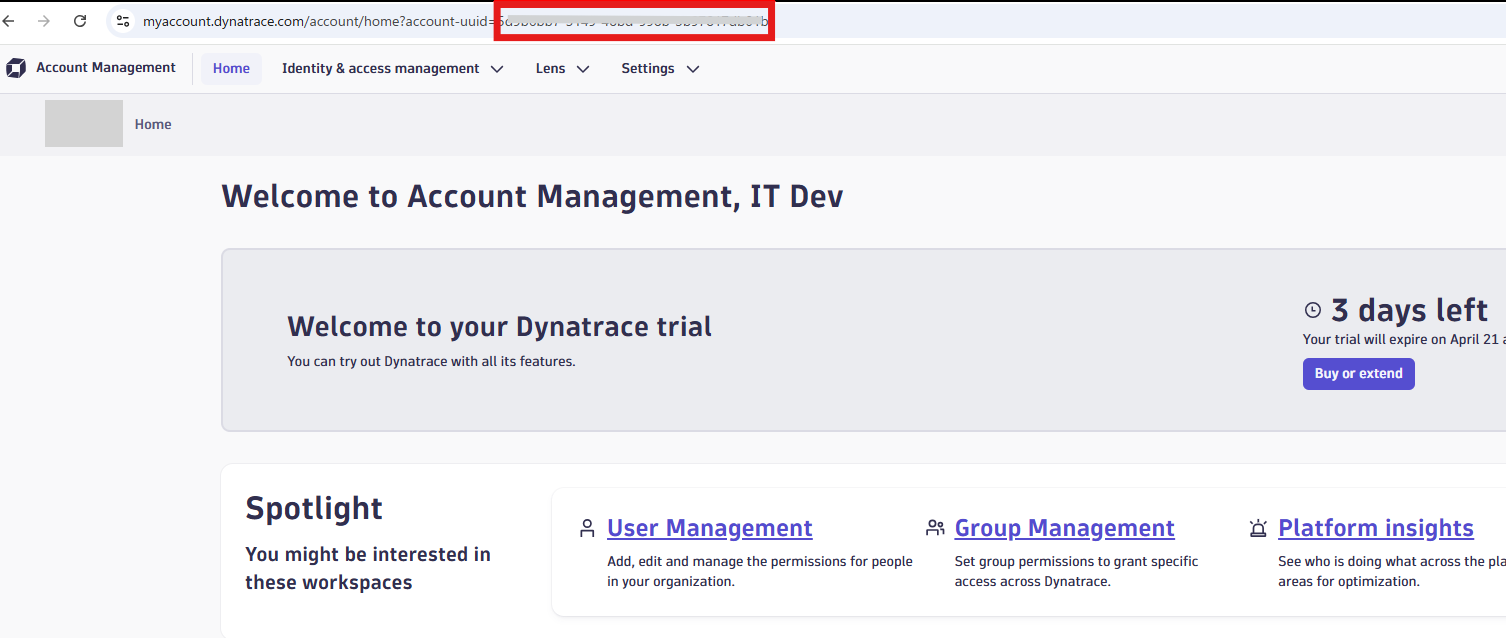
Task: Click 'You might be interested in these workspaces'
Action: 368,568
